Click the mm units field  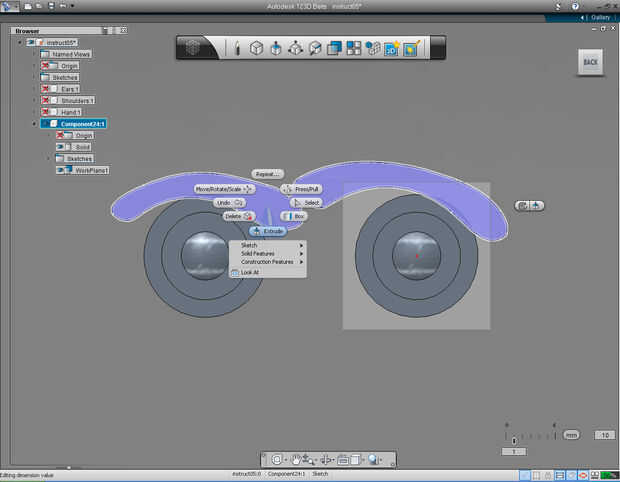(571, 435)
